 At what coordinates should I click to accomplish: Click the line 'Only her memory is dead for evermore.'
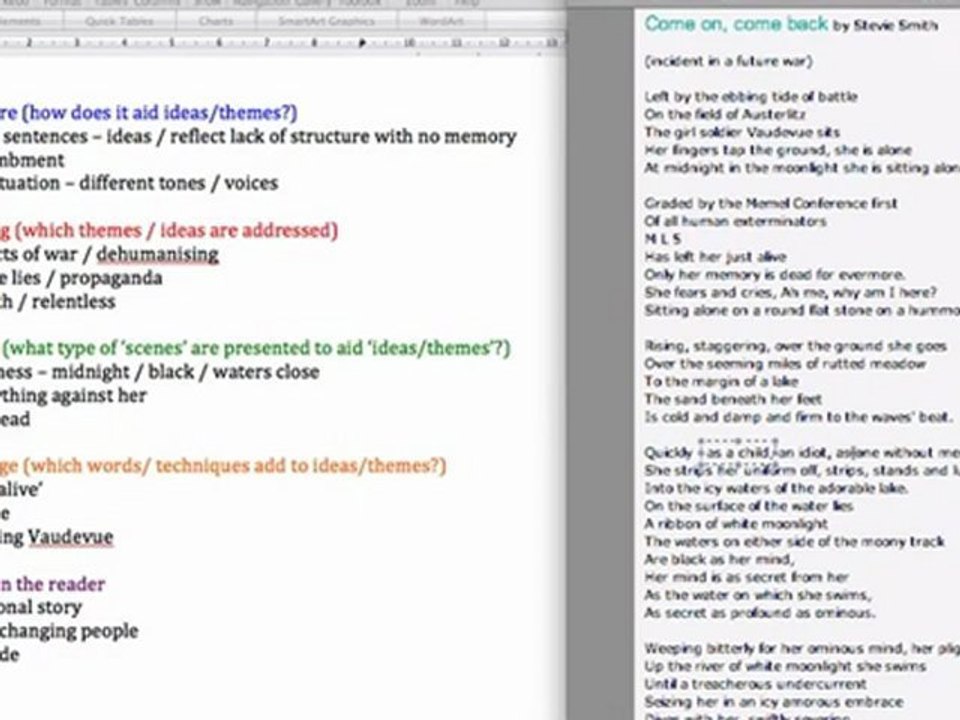point(774,275)
